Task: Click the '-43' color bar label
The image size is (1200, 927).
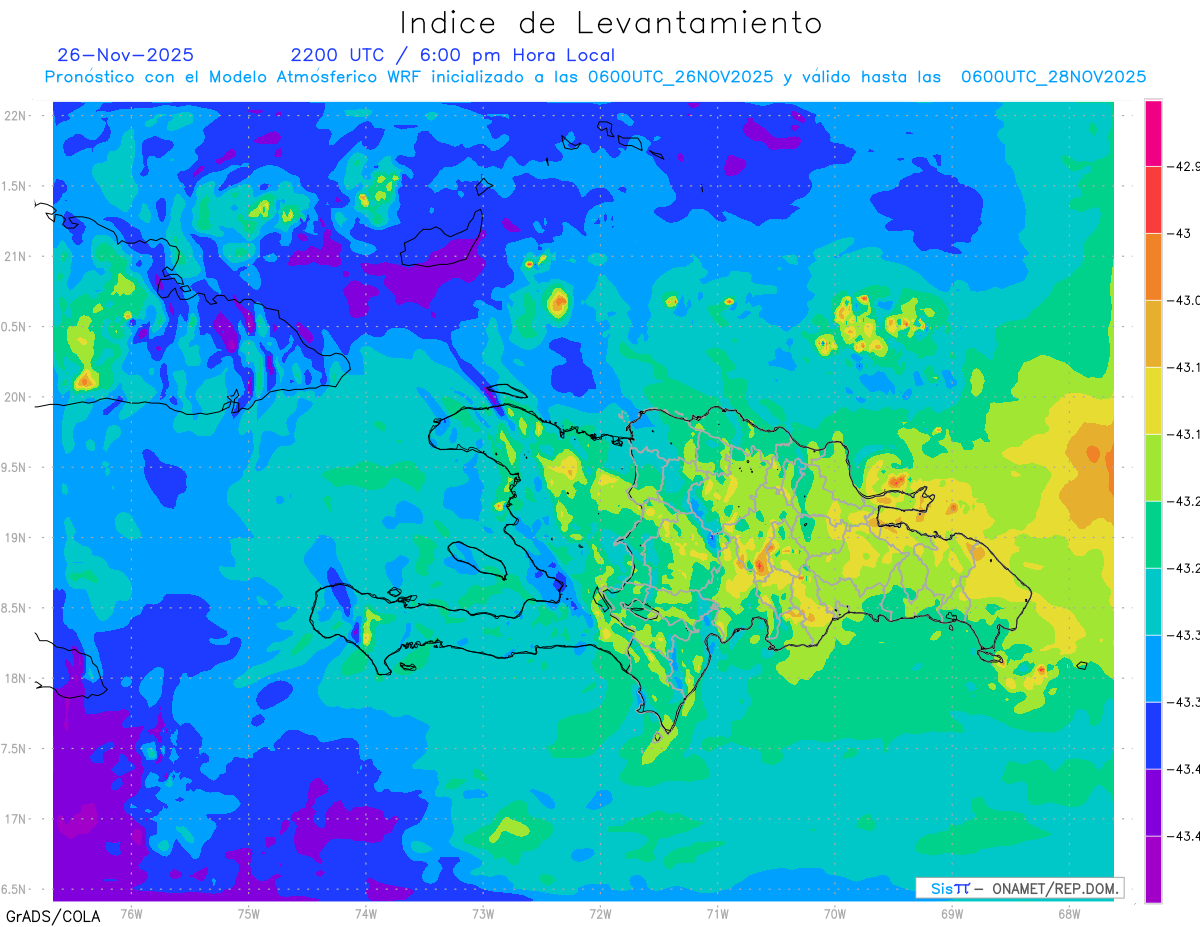Action: (1180, 234)
